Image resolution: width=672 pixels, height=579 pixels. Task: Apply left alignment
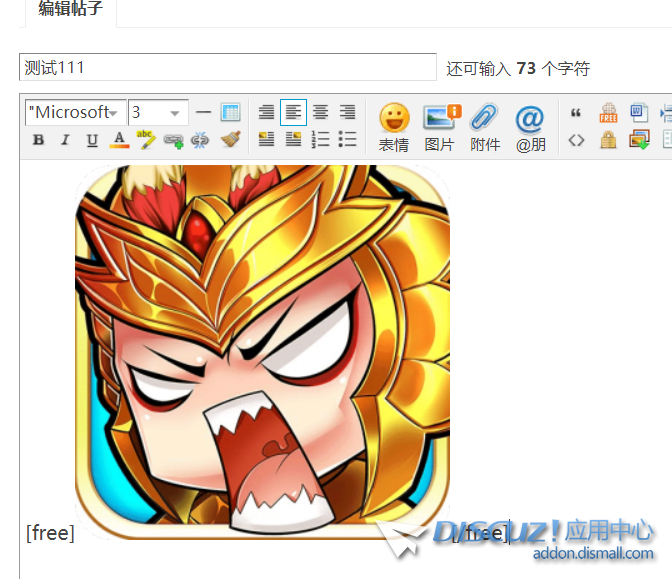(293, 112)
